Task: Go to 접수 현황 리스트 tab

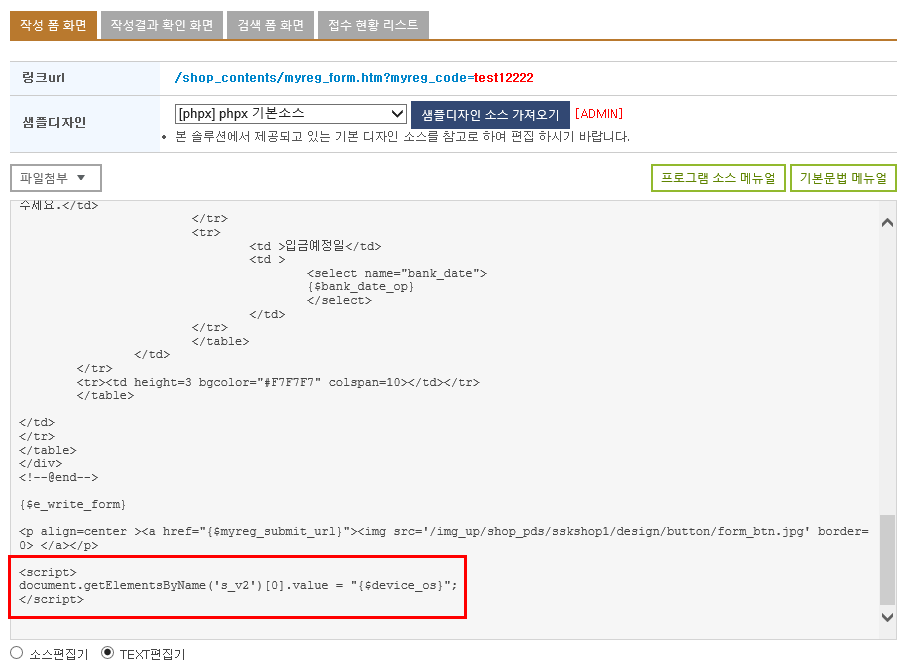Action: 373,25
